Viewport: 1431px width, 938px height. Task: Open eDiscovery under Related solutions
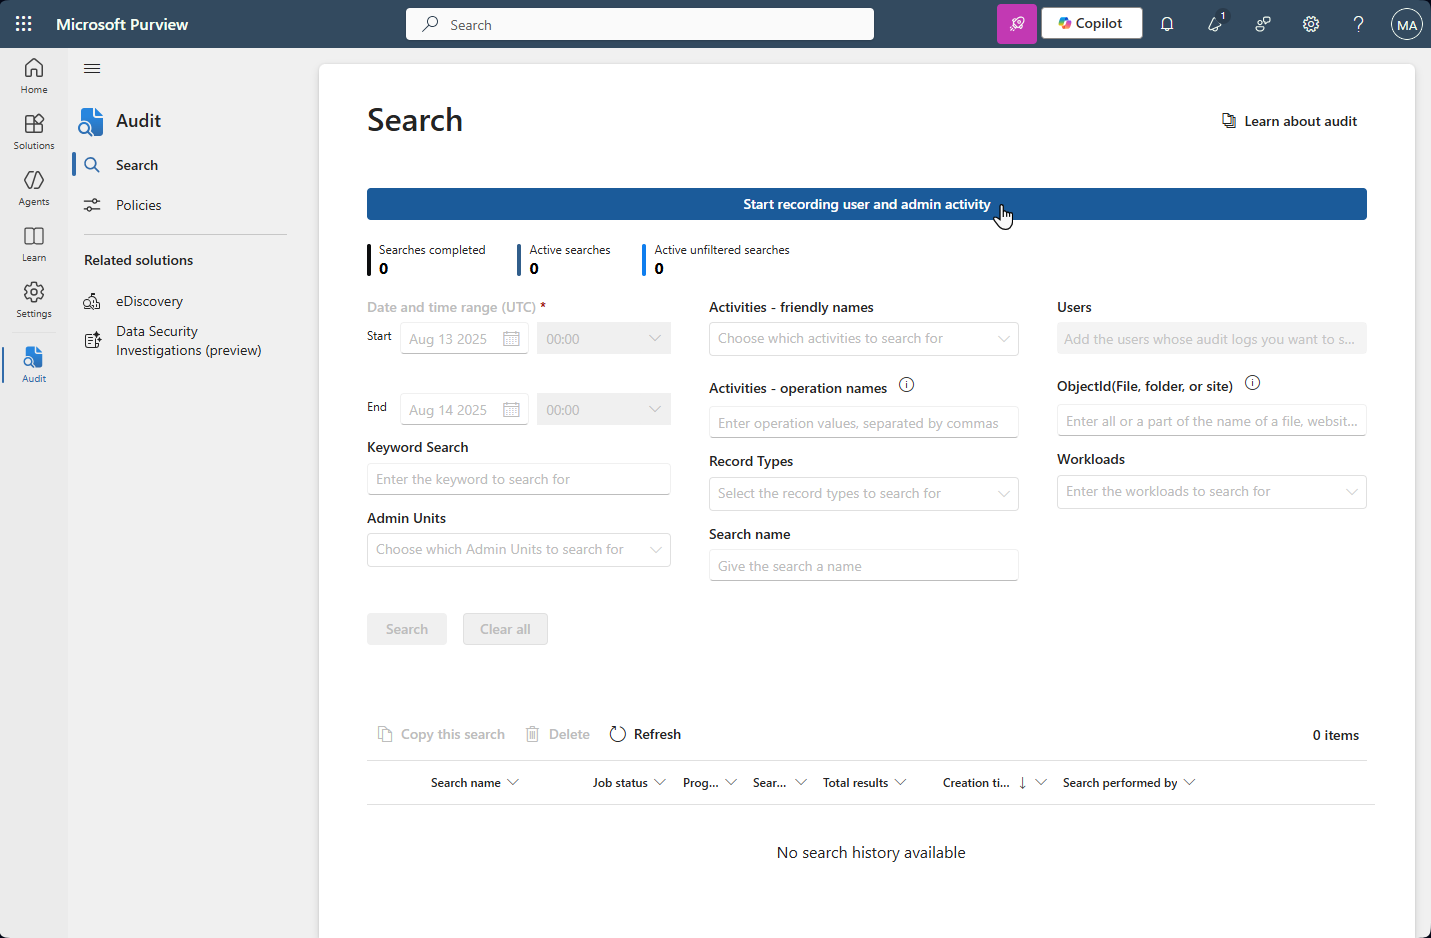(x=150, y=301)
